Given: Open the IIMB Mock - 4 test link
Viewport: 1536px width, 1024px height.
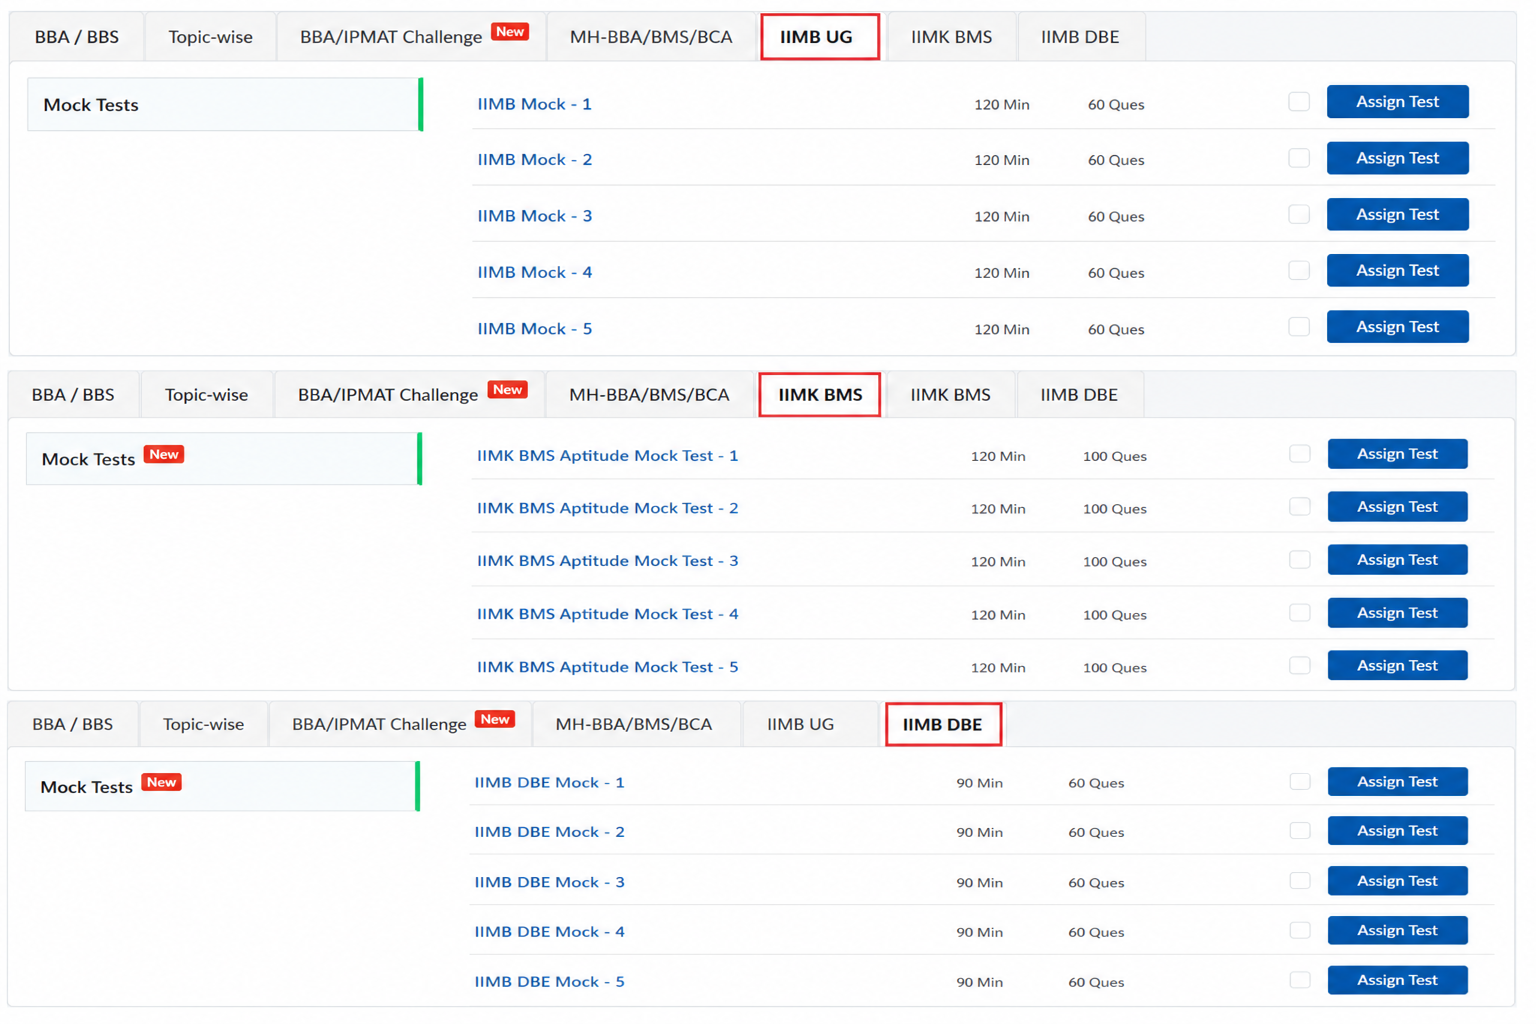Looking at the screenshot, I should click(x=534, y=272).
